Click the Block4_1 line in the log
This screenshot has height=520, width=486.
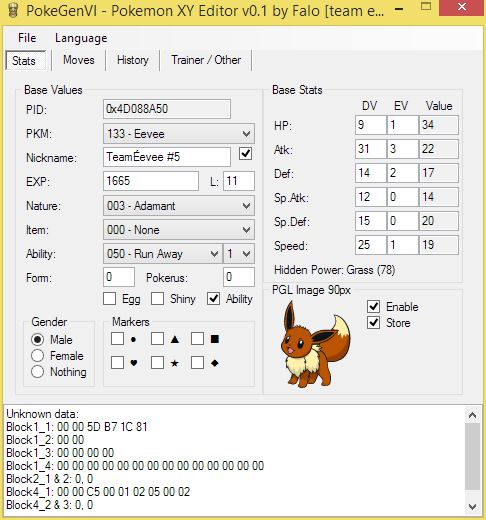[98, 492]
